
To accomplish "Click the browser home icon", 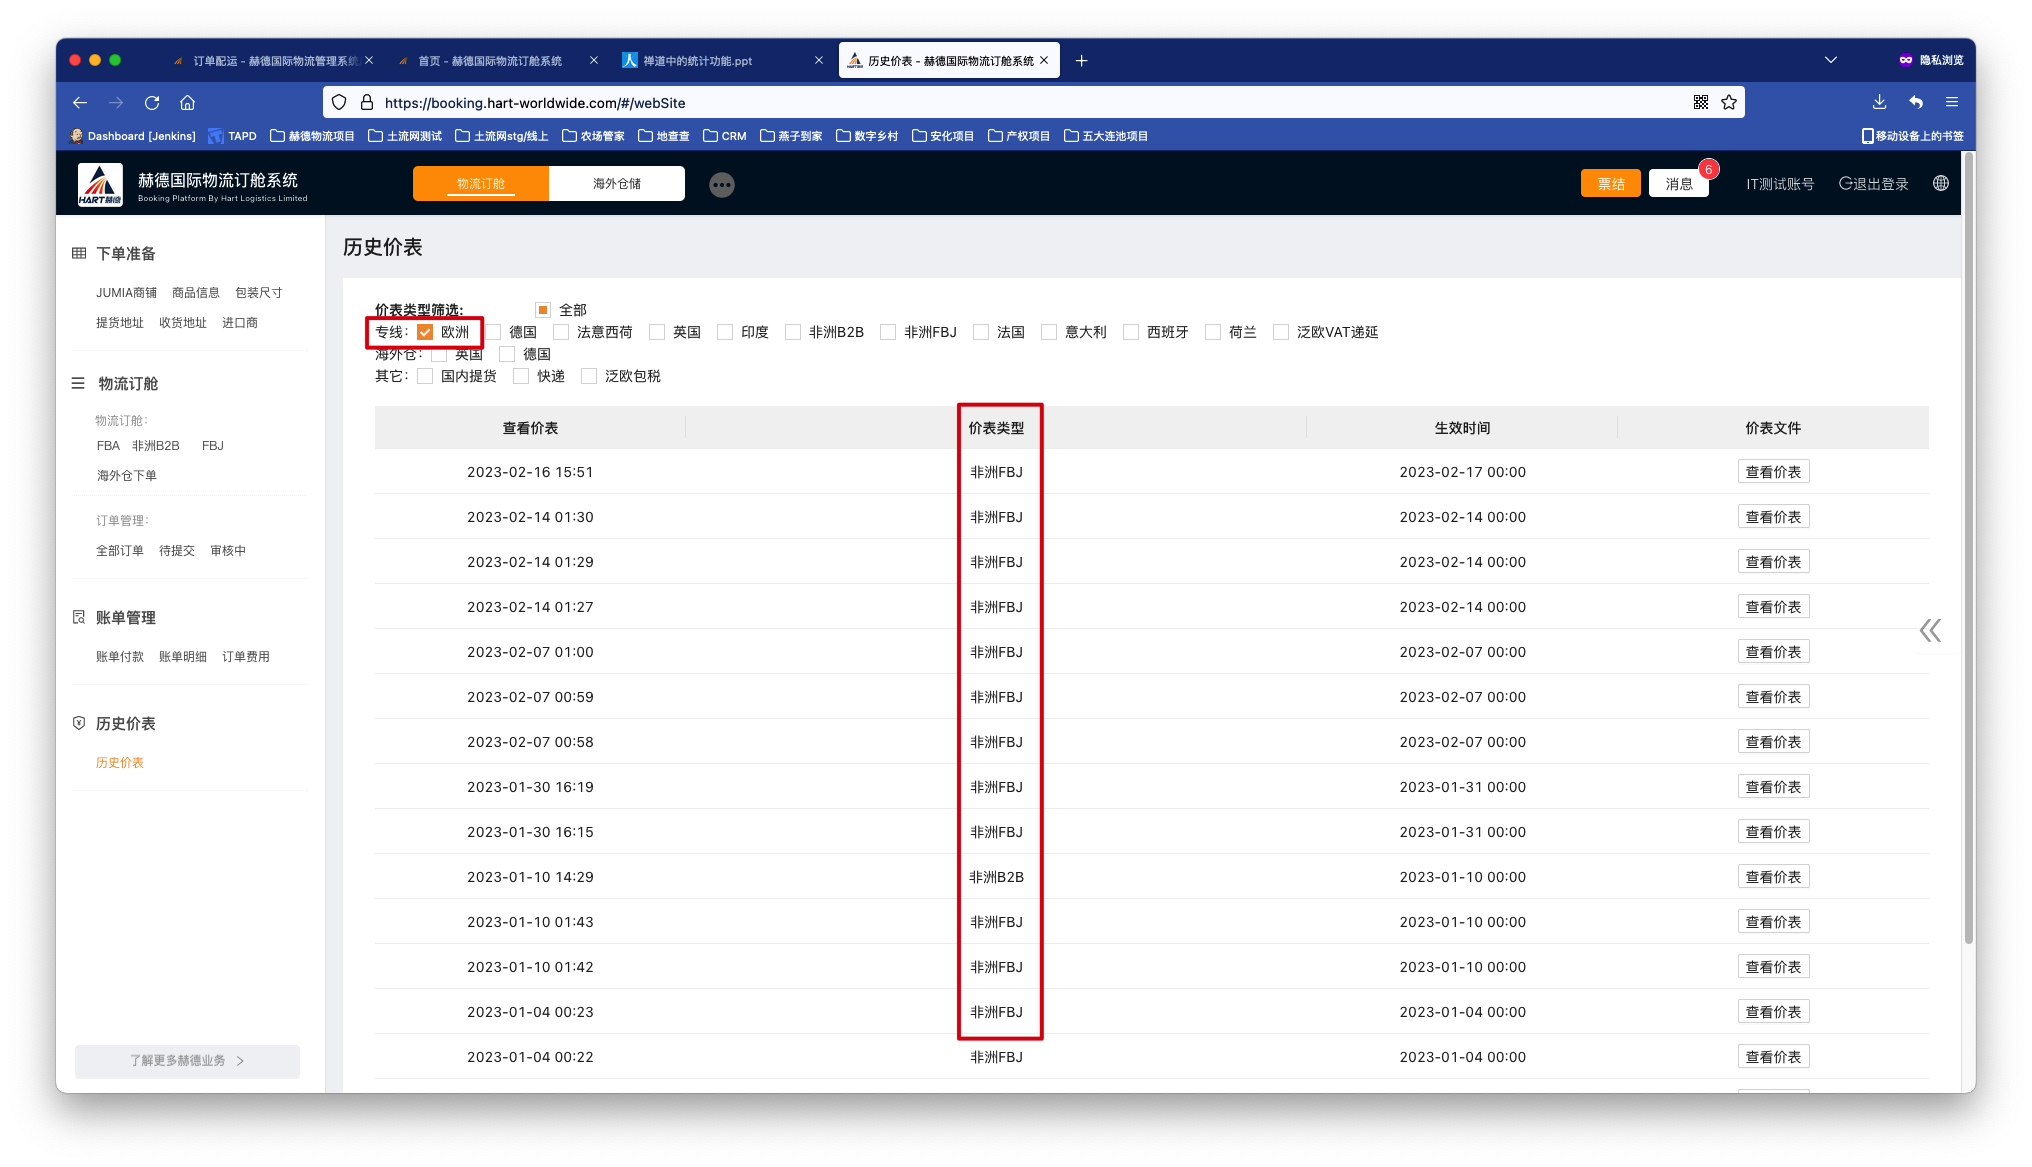I will [x=187, y=103].
